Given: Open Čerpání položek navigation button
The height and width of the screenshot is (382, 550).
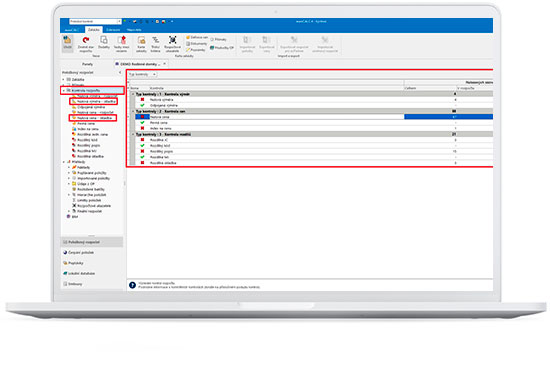Looking at the screenshot, I should [92, 253].
